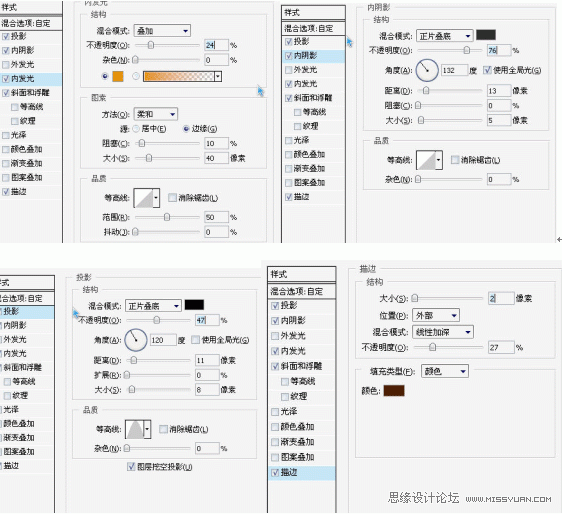Image resolution: width=562 pixels, height=514 pixels.
Task: Select highlighted 内阴影 row in Inner Shadow dialog list
Action: tap(314, 56)
